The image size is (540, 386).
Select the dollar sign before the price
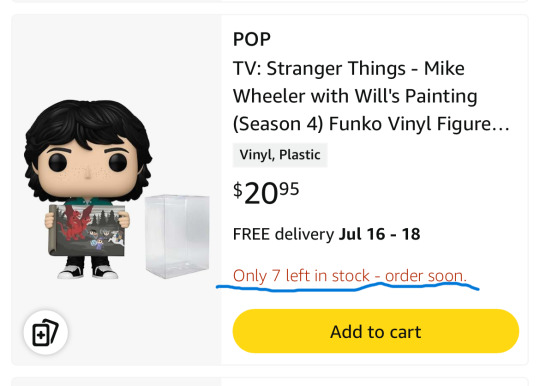tap(238, 190)
